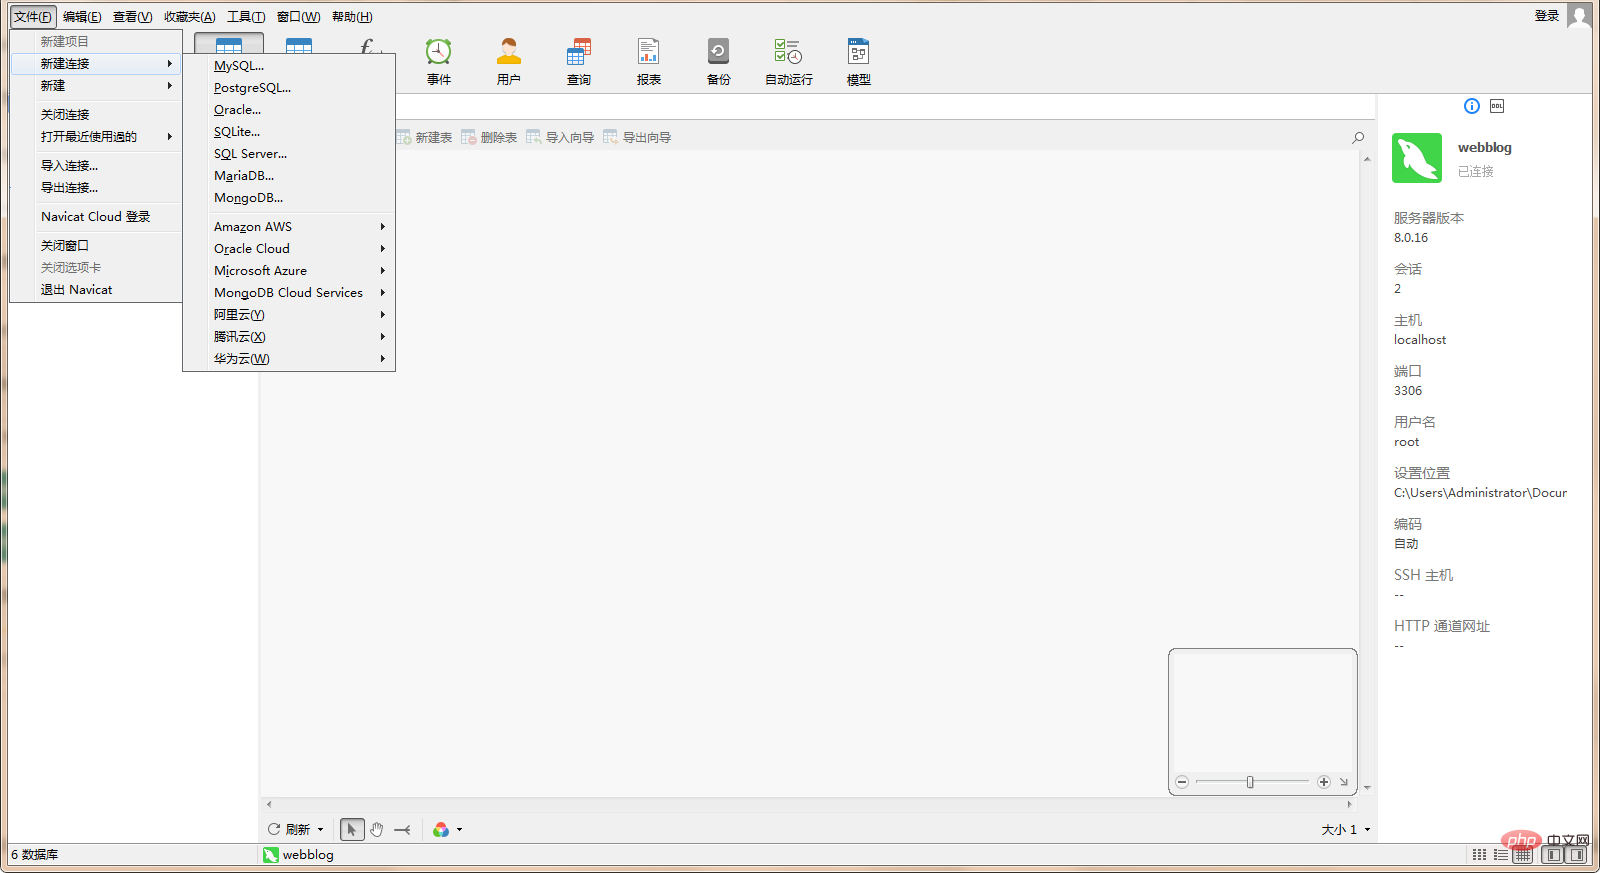
Task: Open the 自动运行 (Automation) toolbar icon
Action: tap(788, 61)
